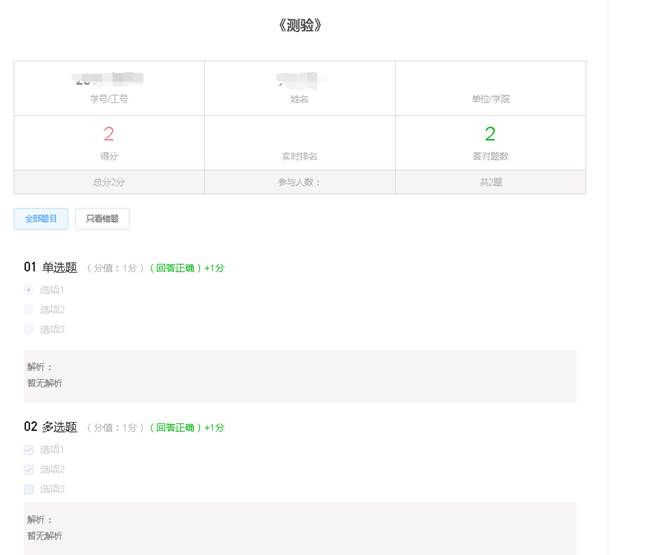Click the red 得分 score number
This screenshot has width=651, height=555.
[109, 134]
